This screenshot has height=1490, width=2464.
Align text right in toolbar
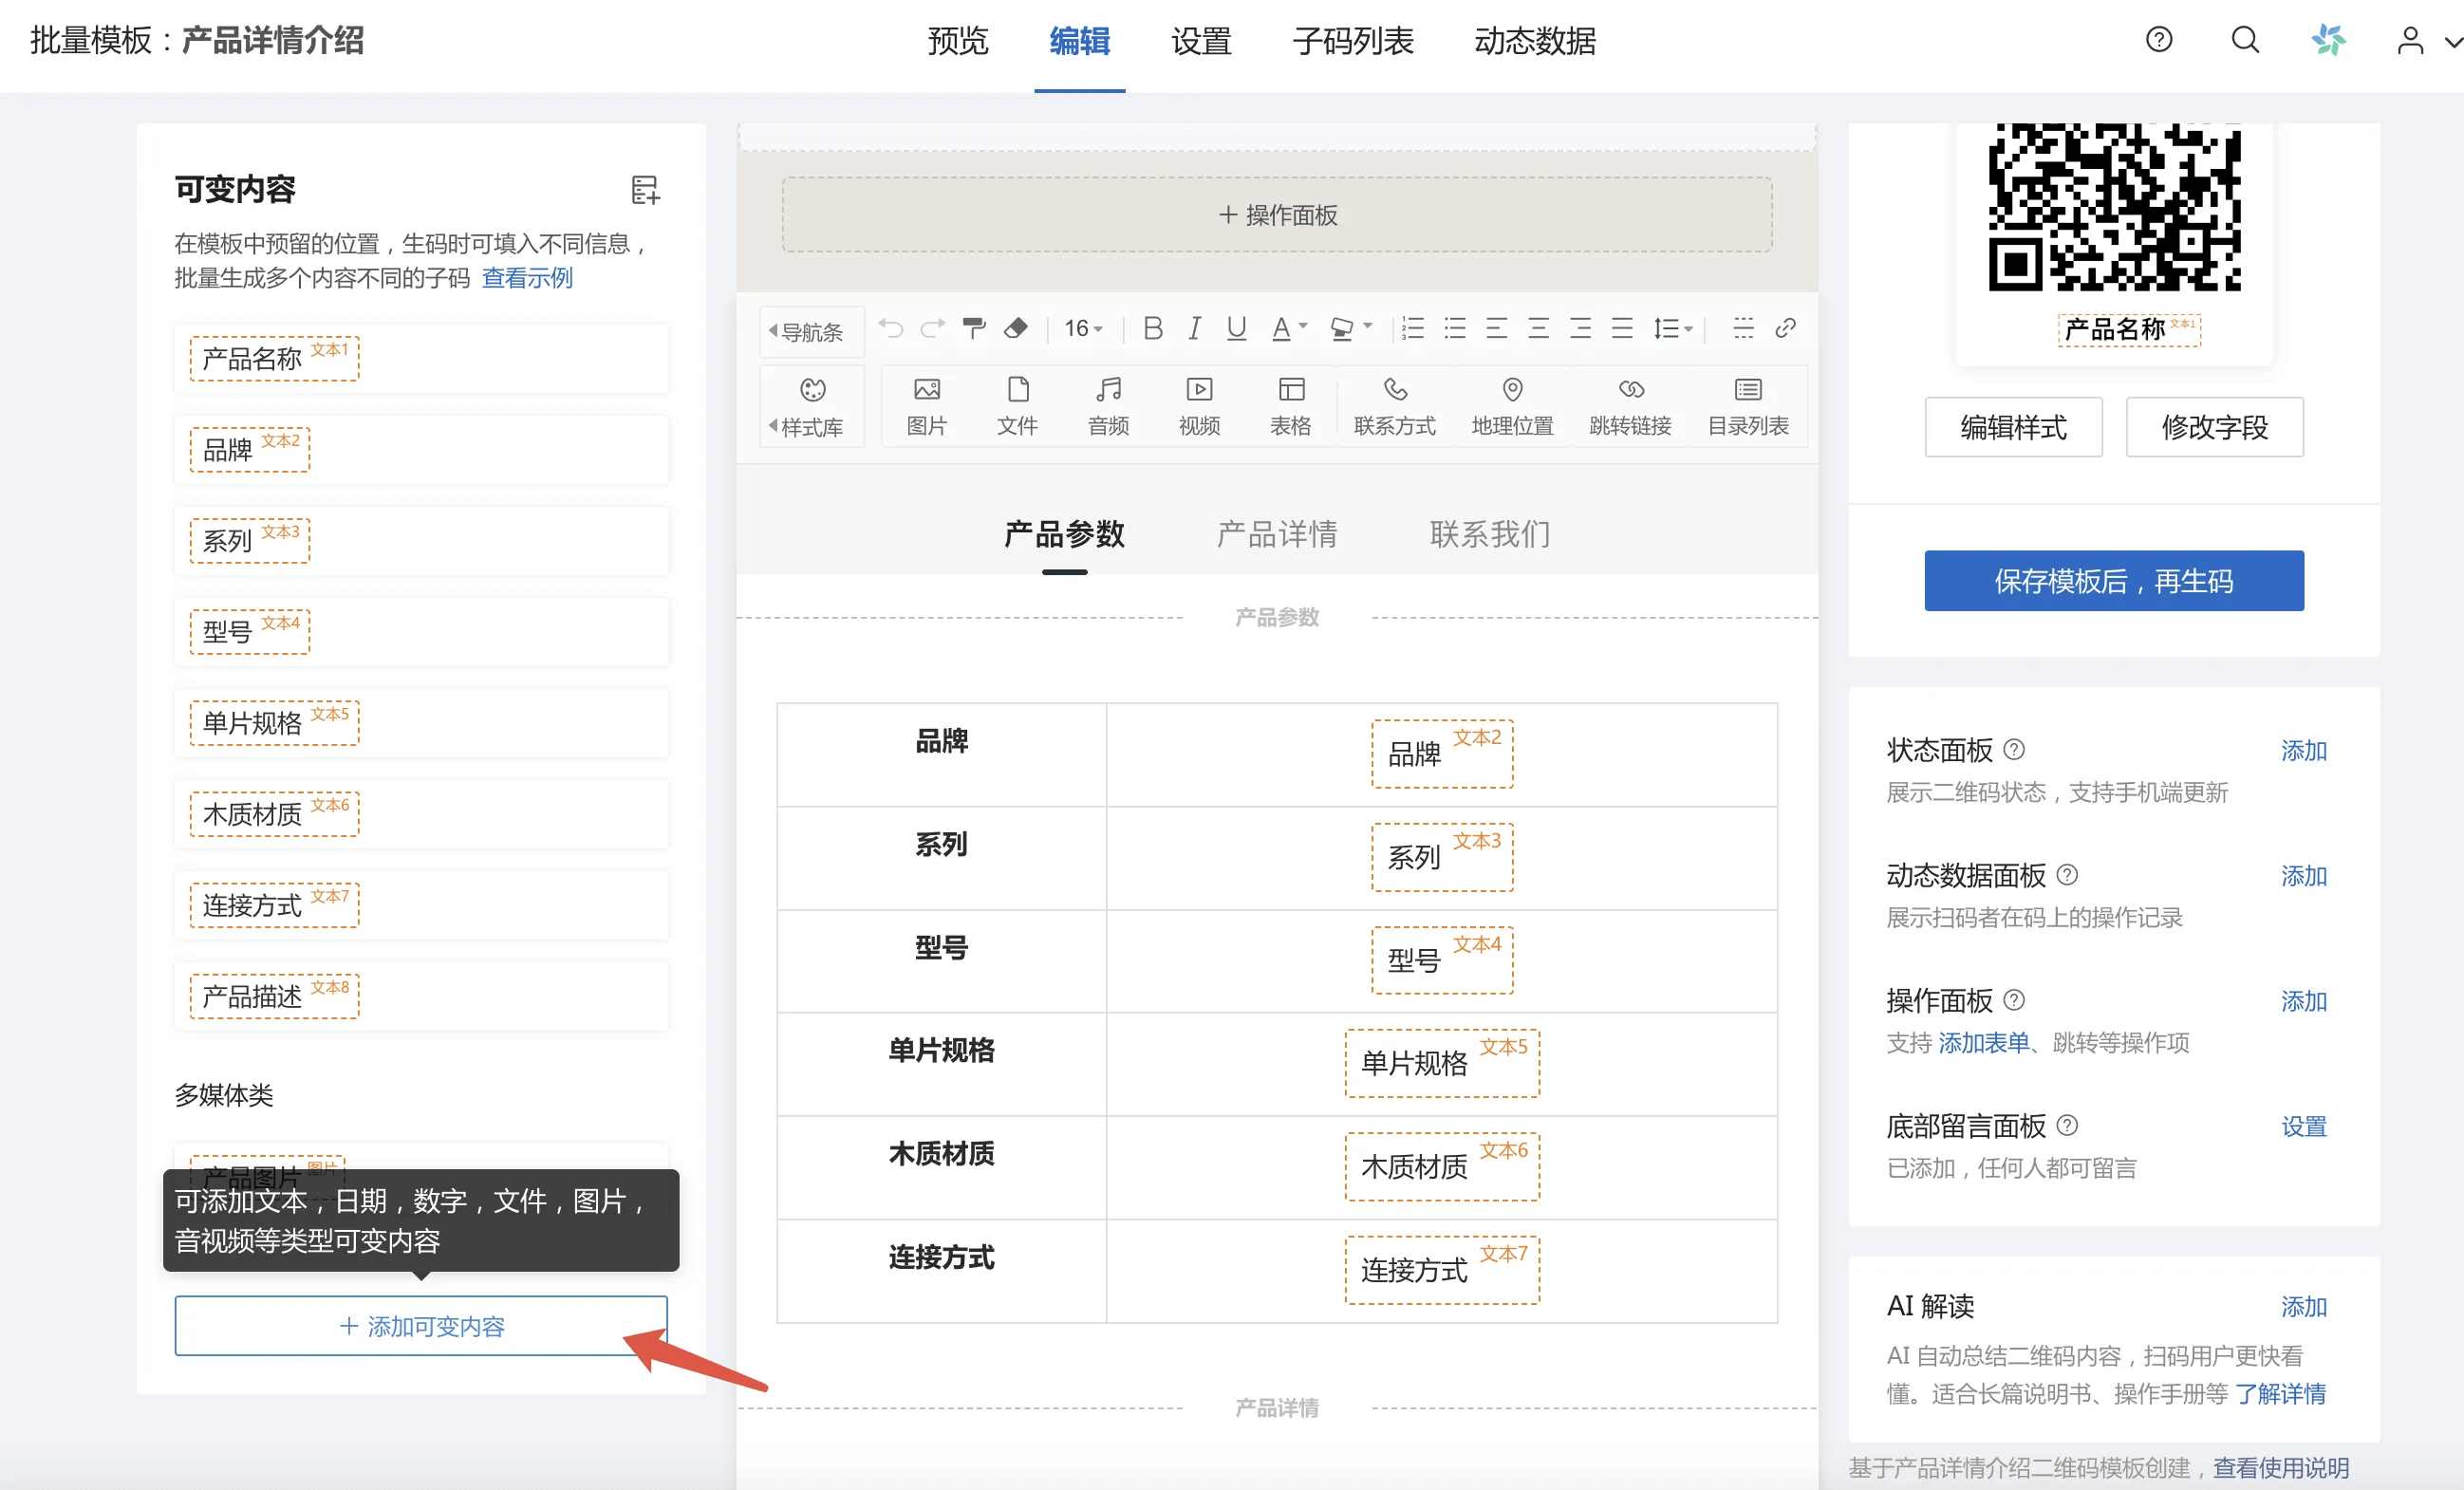click(x=1580, y=328)
